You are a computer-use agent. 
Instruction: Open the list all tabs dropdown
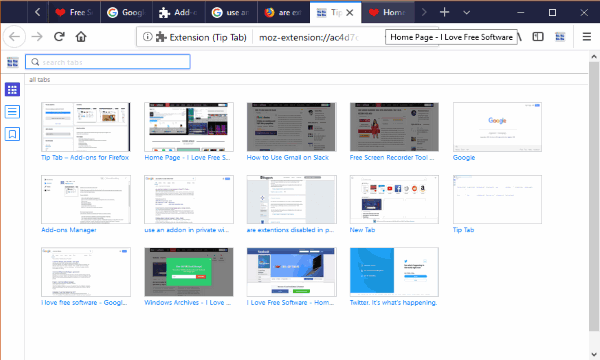tap(466, 12)
